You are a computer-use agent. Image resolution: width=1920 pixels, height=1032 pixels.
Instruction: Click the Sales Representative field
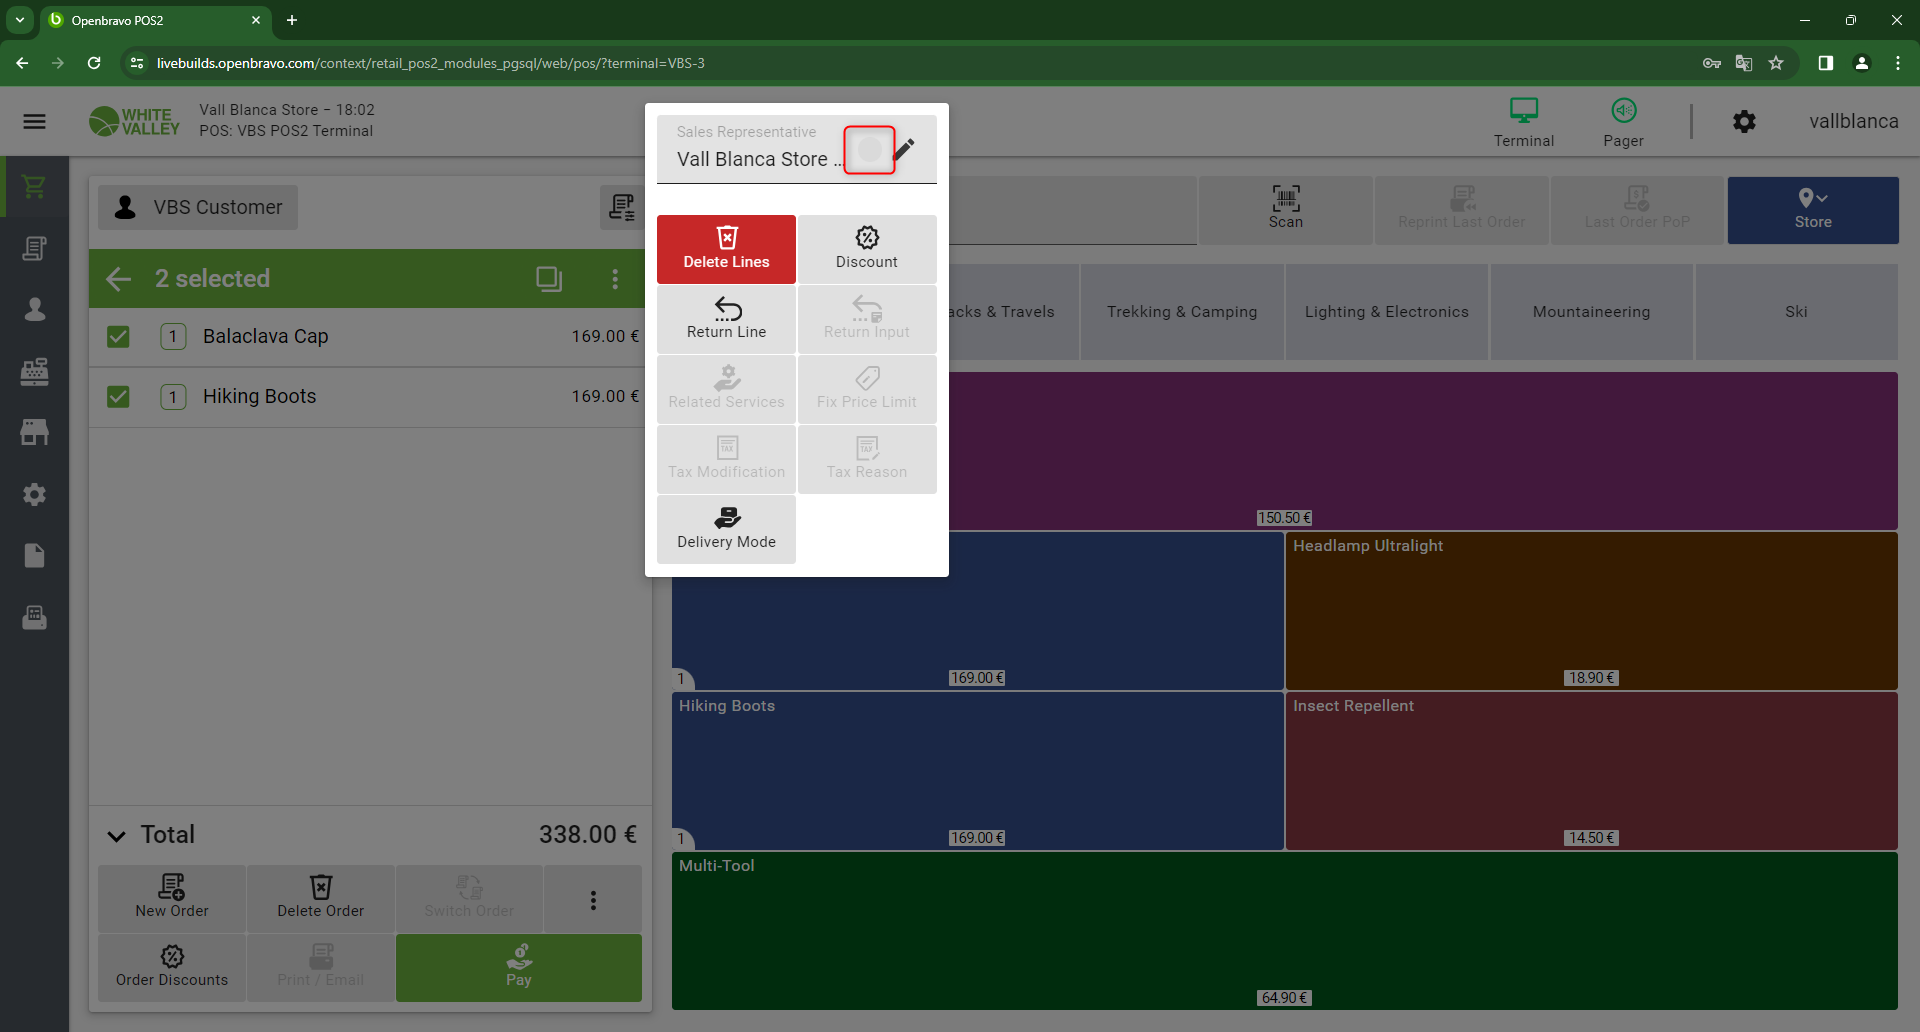(797, 149)
